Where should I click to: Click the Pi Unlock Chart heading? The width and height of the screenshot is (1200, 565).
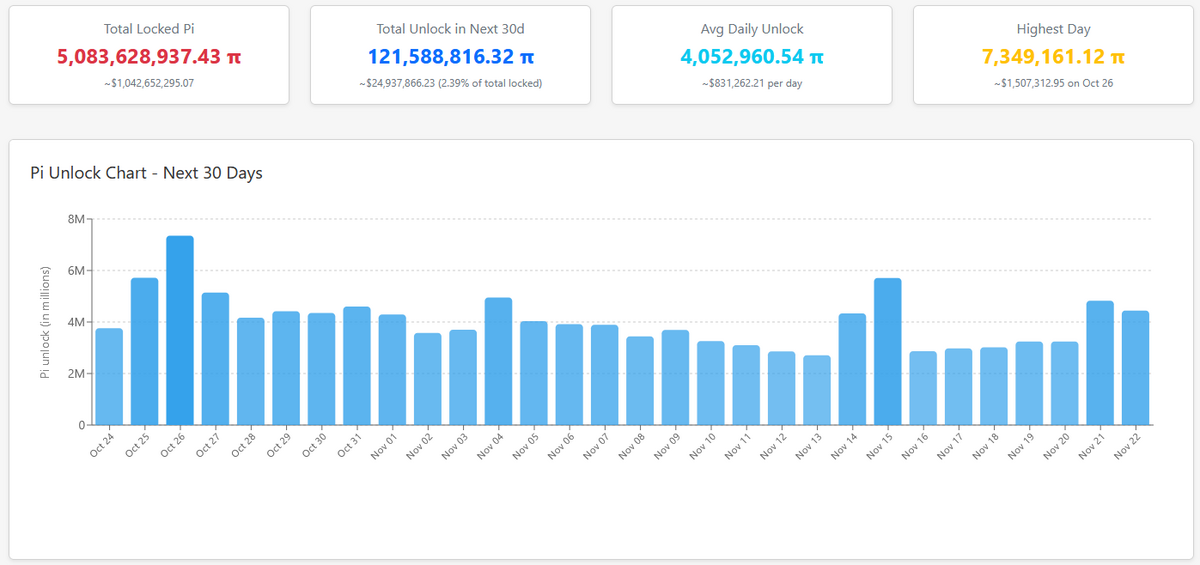147,173
